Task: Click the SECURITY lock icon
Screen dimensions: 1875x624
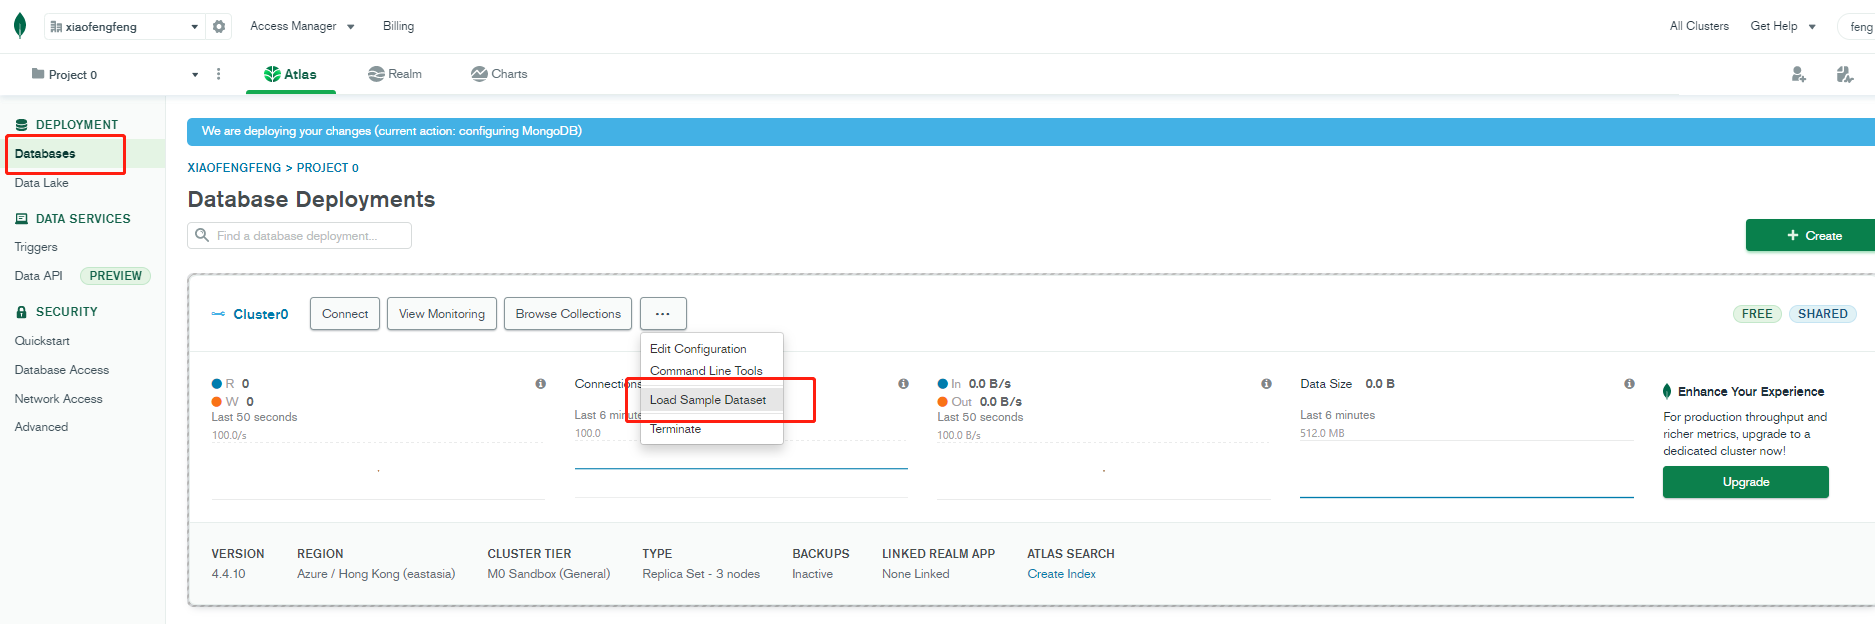Action: pos(22,312)
